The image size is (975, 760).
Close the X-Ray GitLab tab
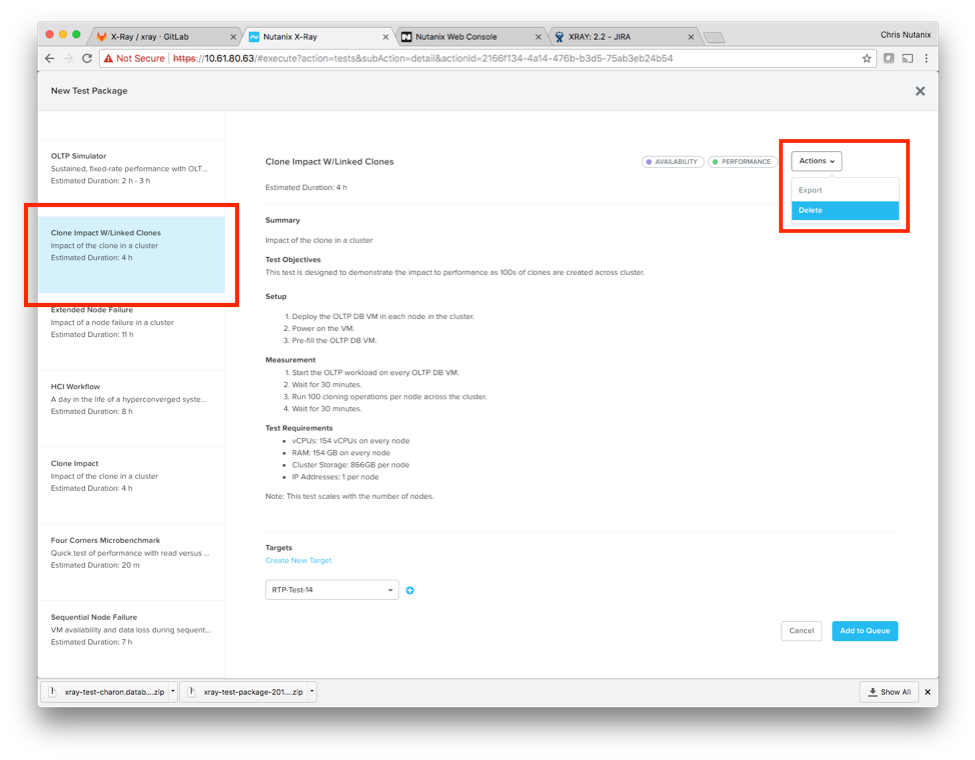tap(233, 37)
